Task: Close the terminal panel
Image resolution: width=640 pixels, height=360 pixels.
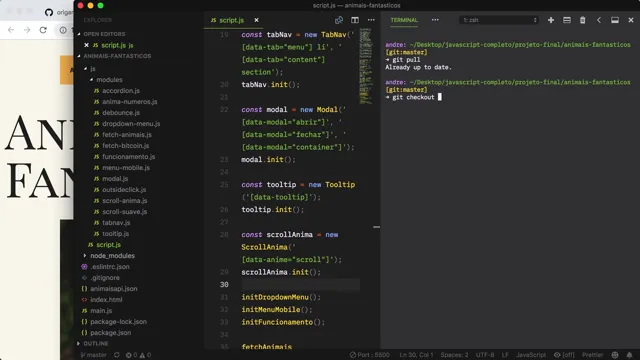Action: pos(631,20)
